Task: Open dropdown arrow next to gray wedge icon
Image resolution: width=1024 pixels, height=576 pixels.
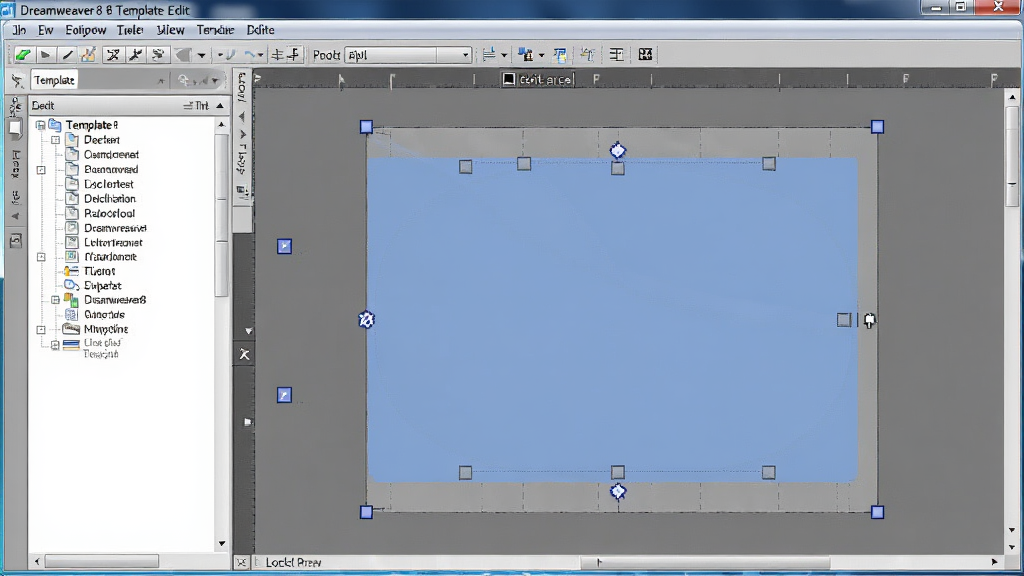Action: tap(201, 56)
